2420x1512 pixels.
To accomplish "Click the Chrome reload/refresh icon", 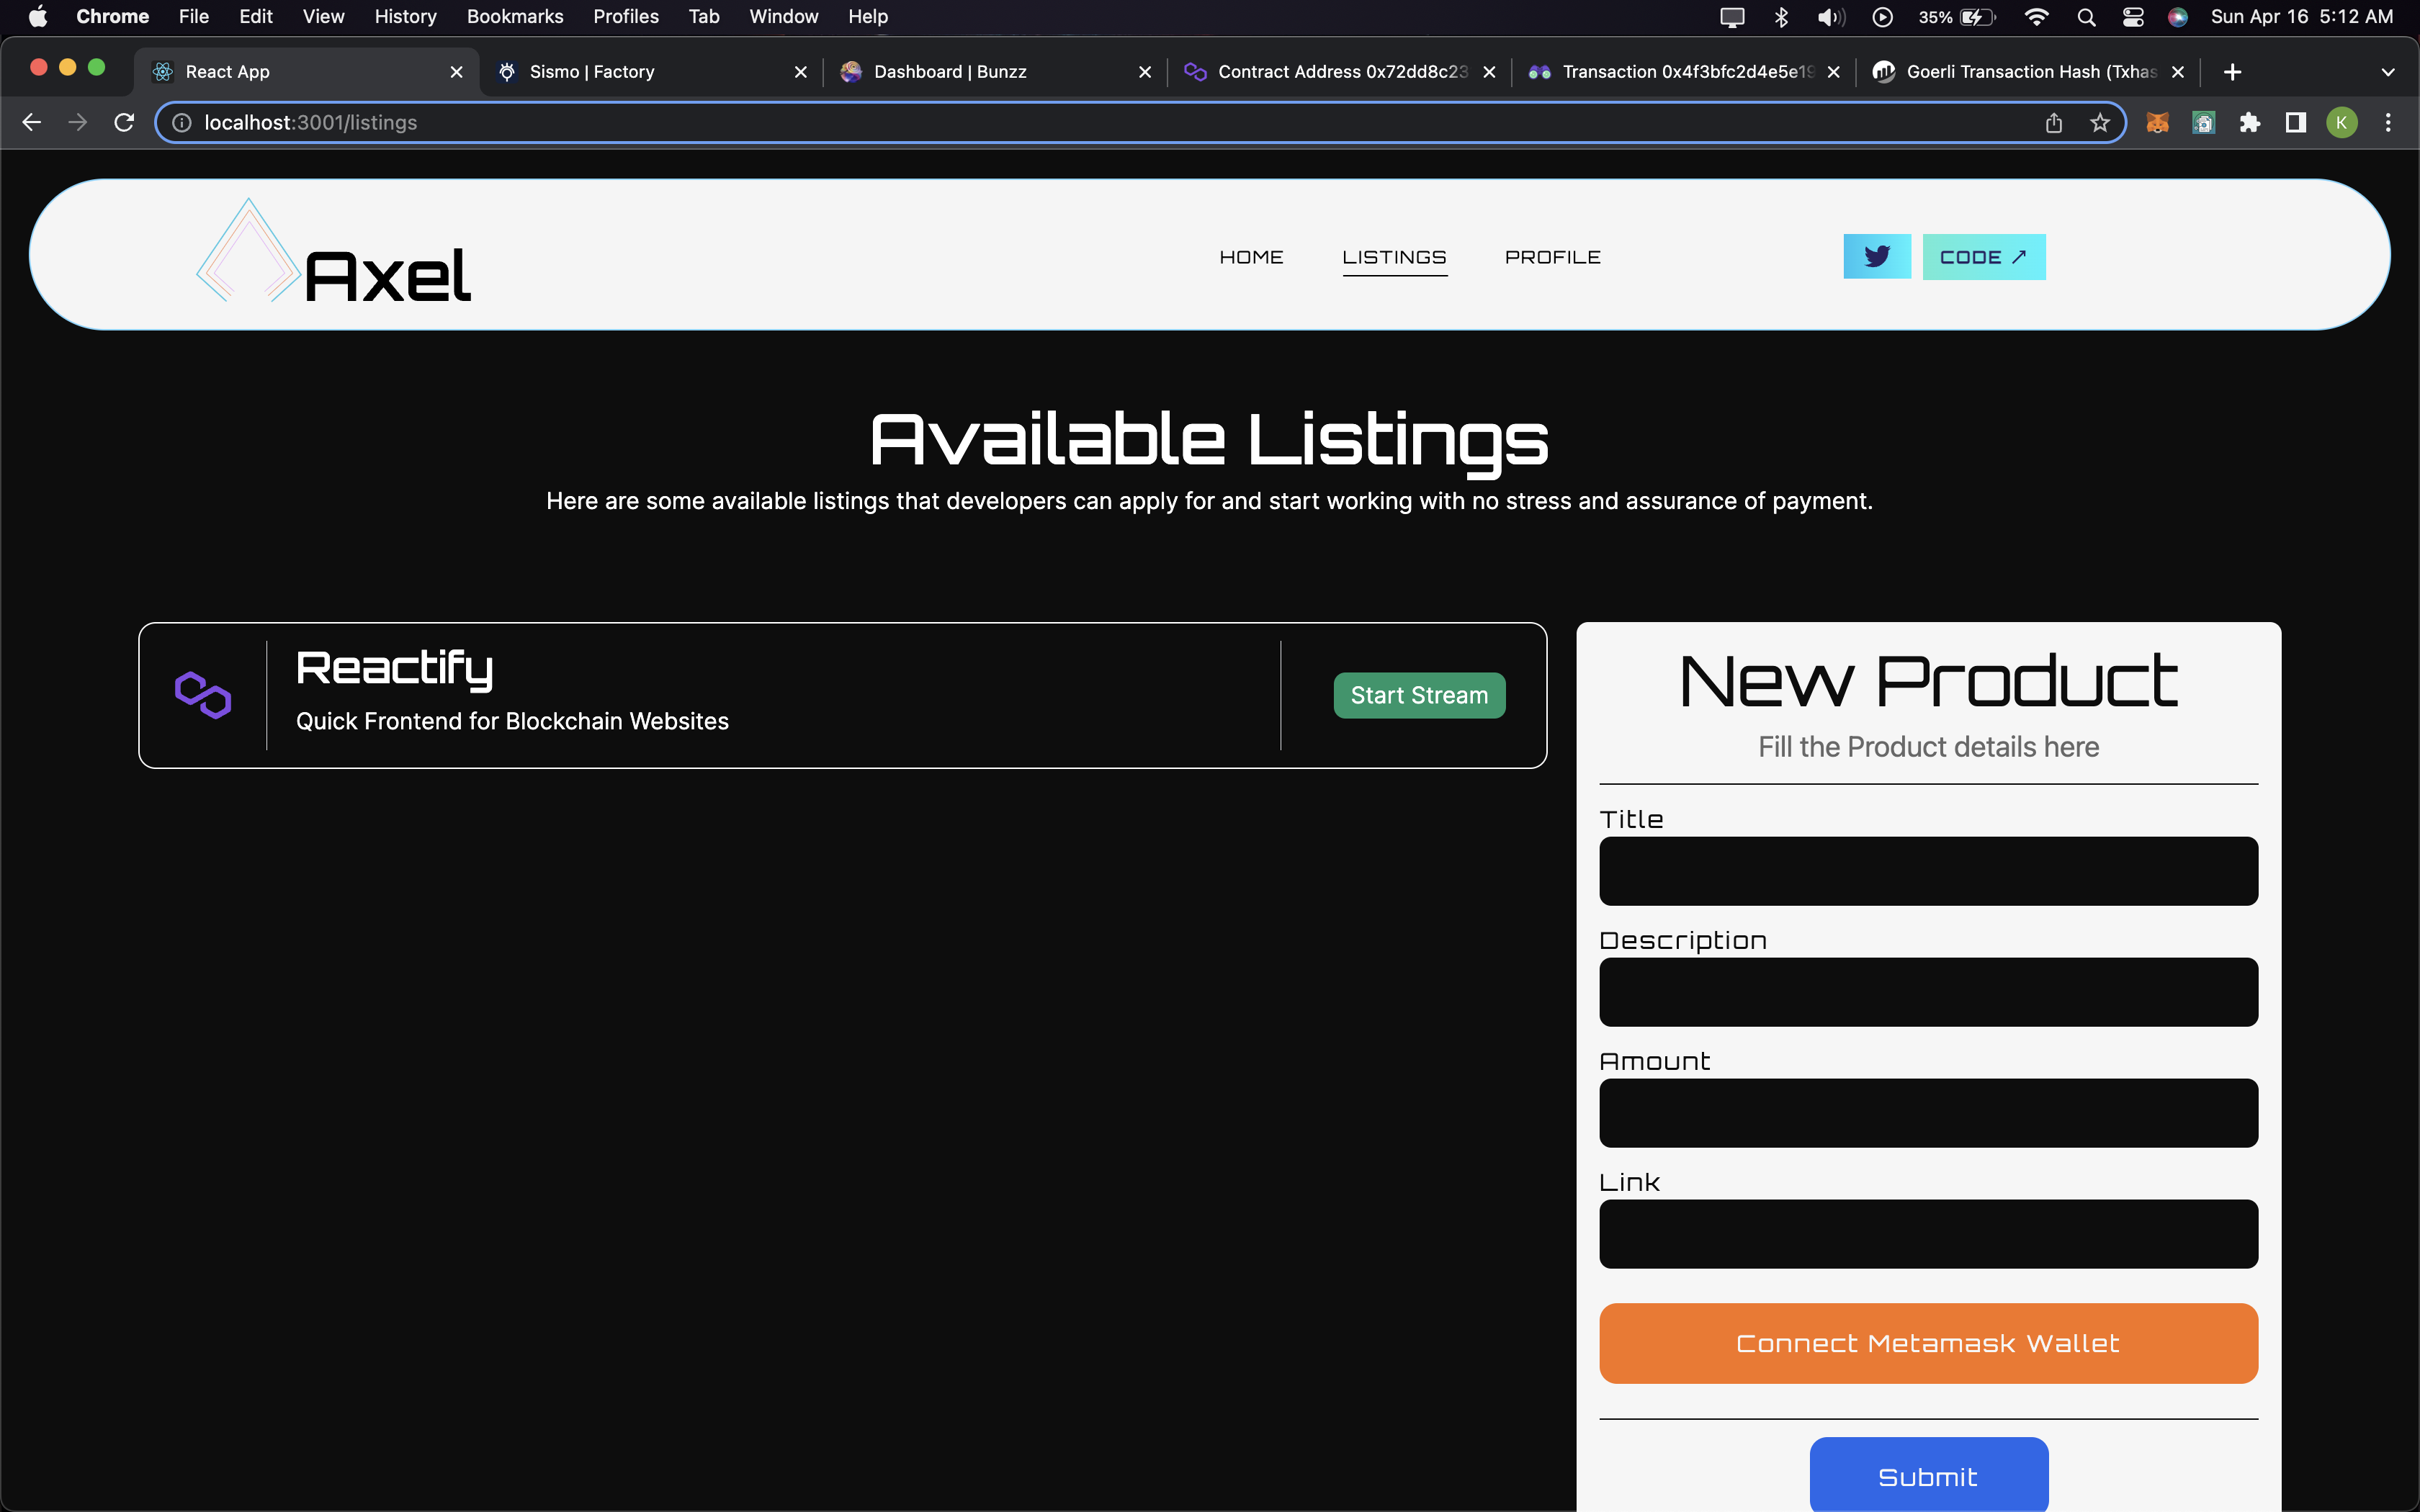I will coord(124,122).
